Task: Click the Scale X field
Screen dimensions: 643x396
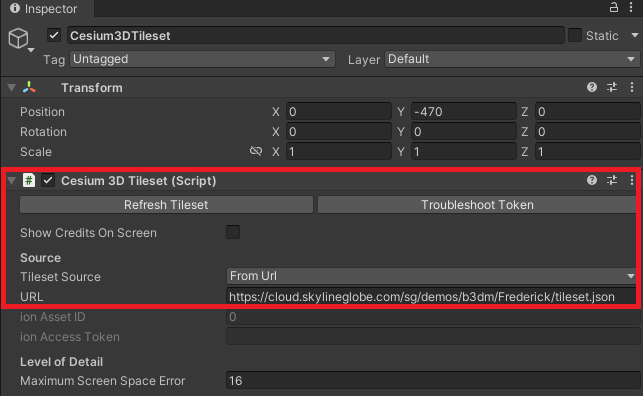Action: 339,152
